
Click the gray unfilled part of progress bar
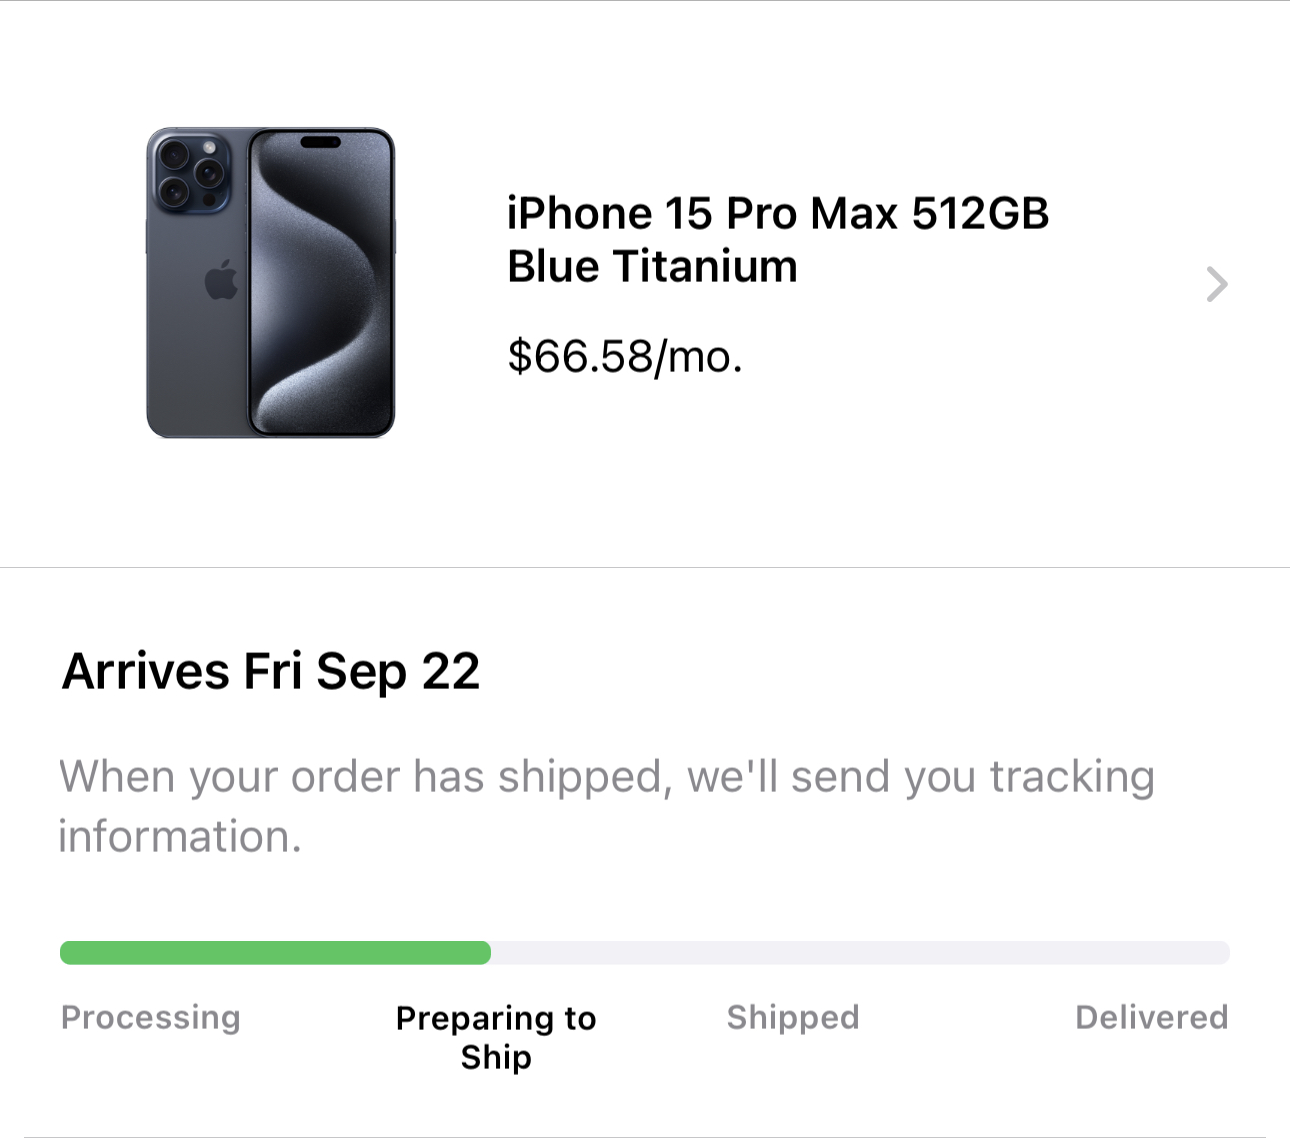(860, 953)
